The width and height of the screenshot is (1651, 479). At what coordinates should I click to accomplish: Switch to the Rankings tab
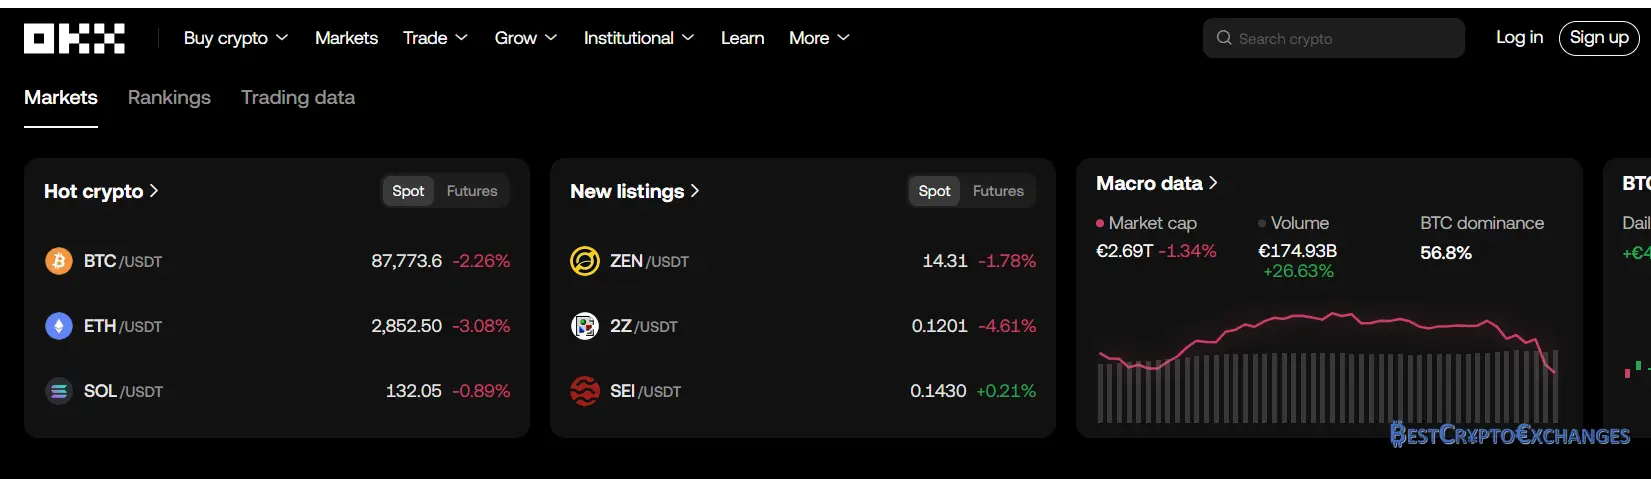coord(169,97)
